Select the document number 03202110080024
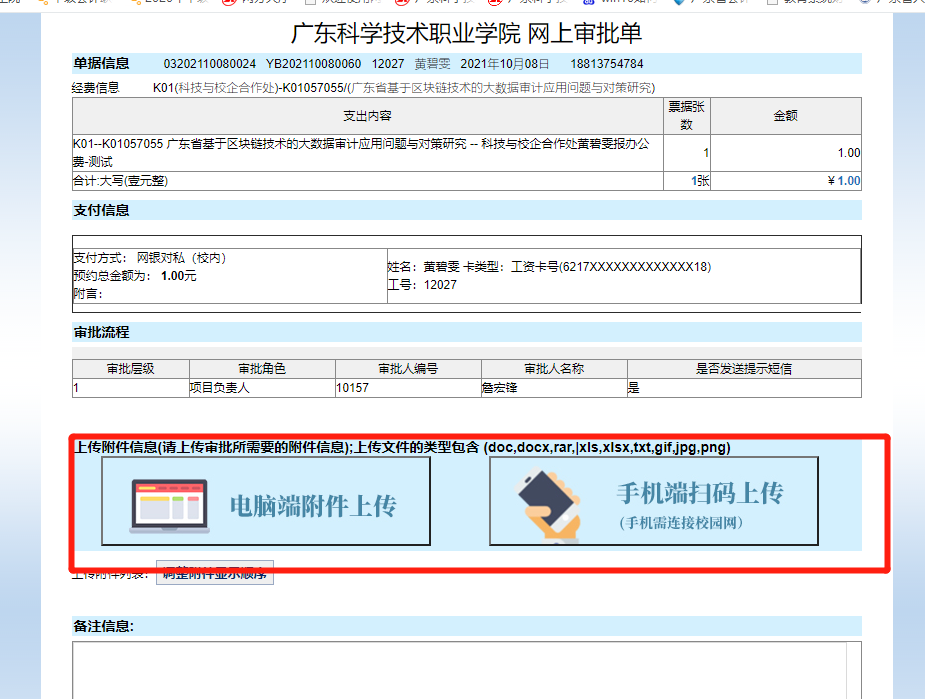 tap(209, 64)
